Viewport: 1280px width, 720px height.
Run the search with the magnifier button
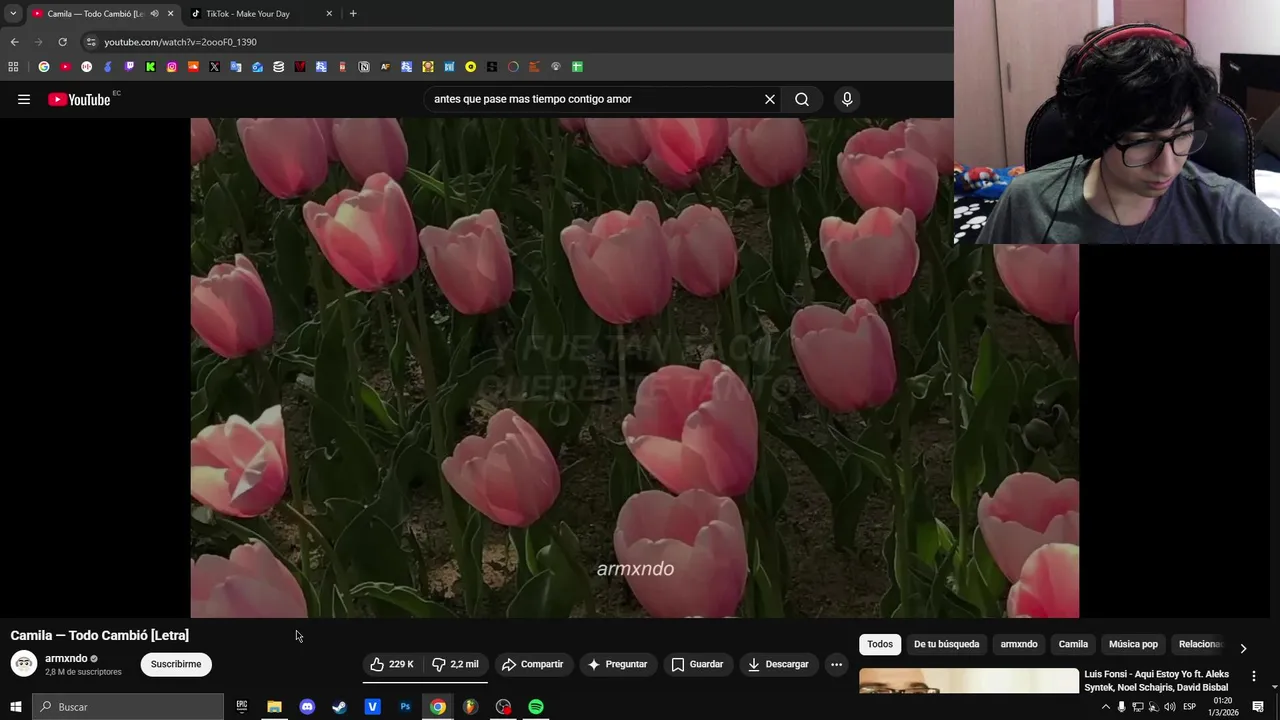tap(802, 99)
